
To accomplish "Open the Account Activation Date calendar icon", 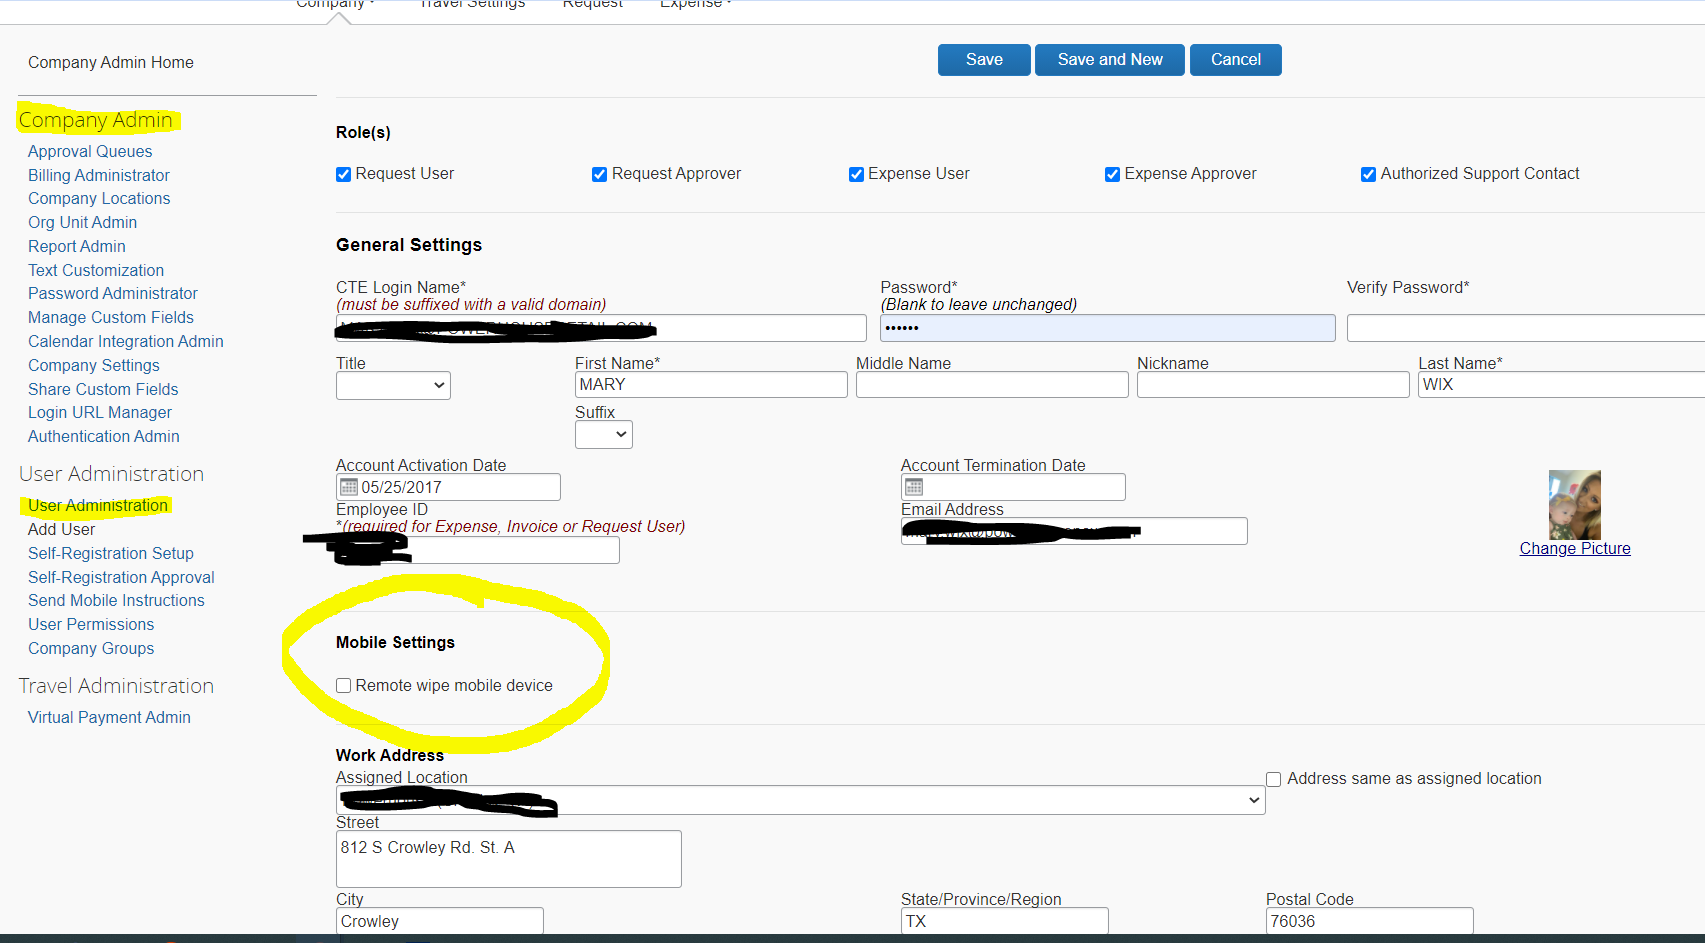I will [x=349, y=487].
